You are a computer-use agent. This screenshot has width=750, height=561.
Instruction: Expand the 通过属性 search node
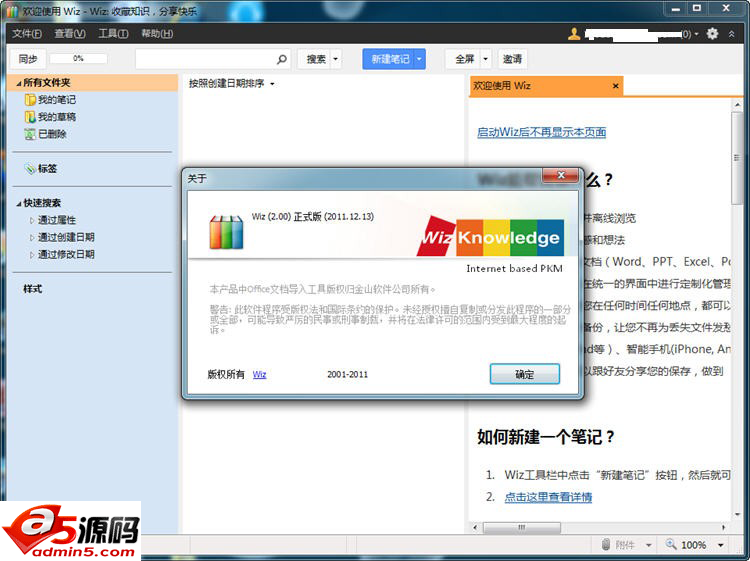click(32, 220)
